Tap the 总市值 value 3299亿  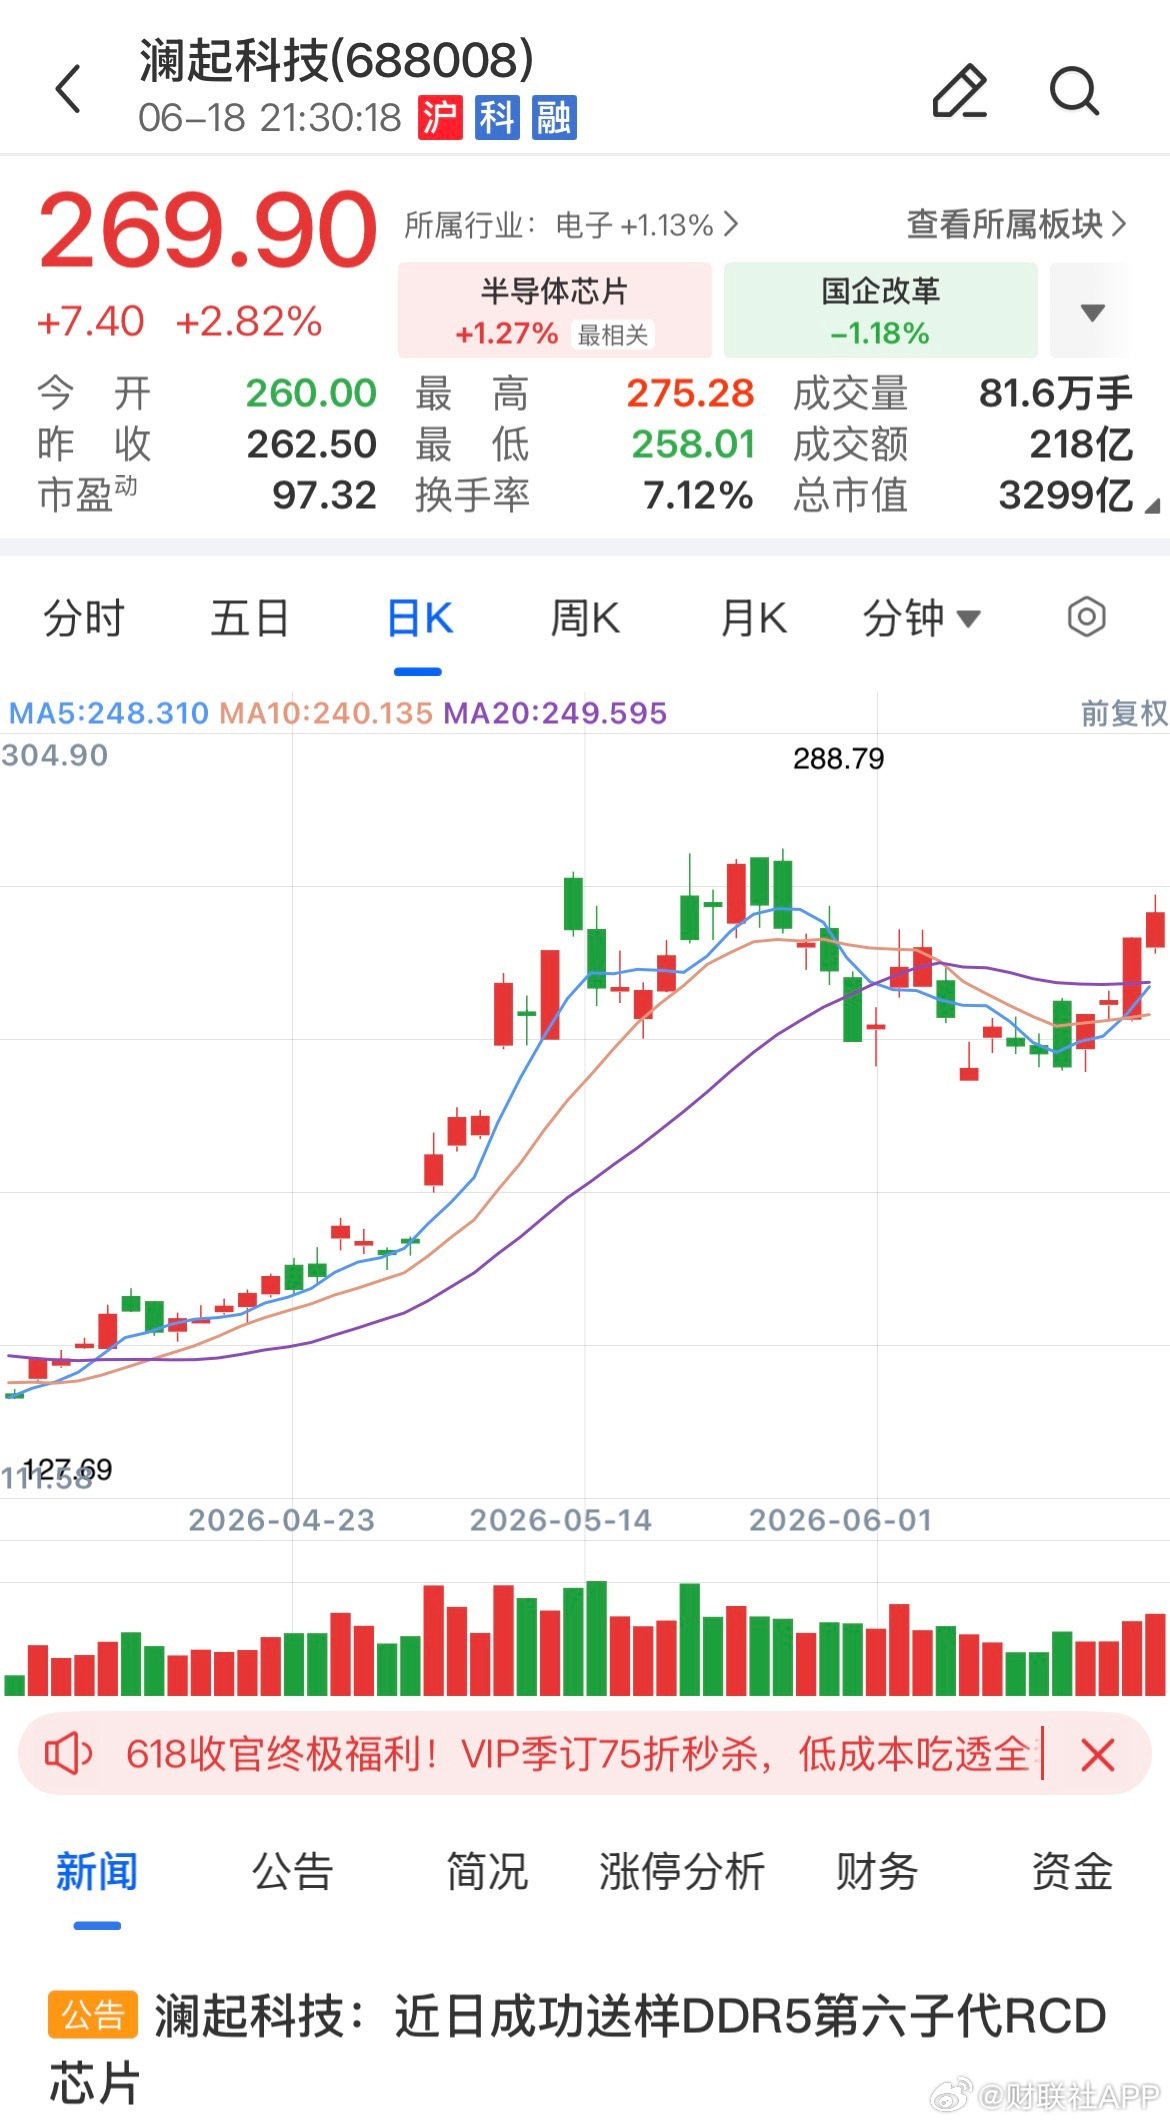pos(1065,495)
